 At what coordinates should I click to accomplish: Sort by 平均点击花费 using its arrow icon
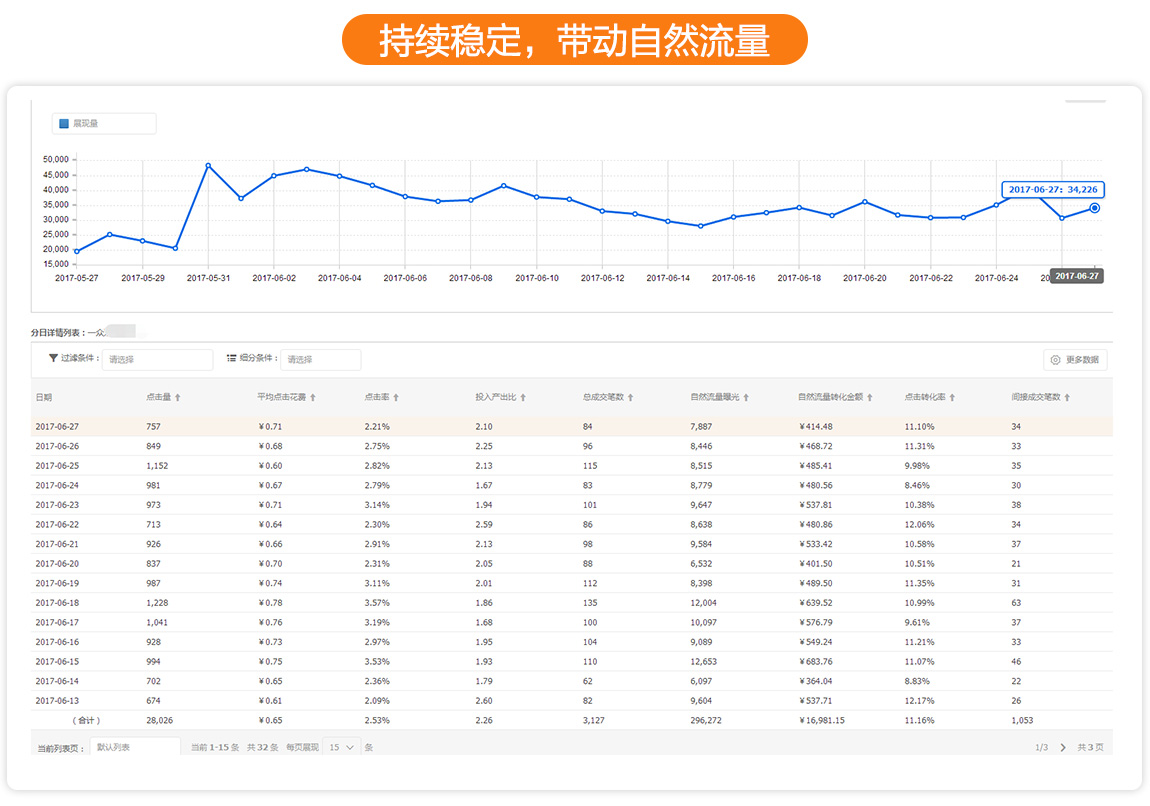(x=312, y=397)
